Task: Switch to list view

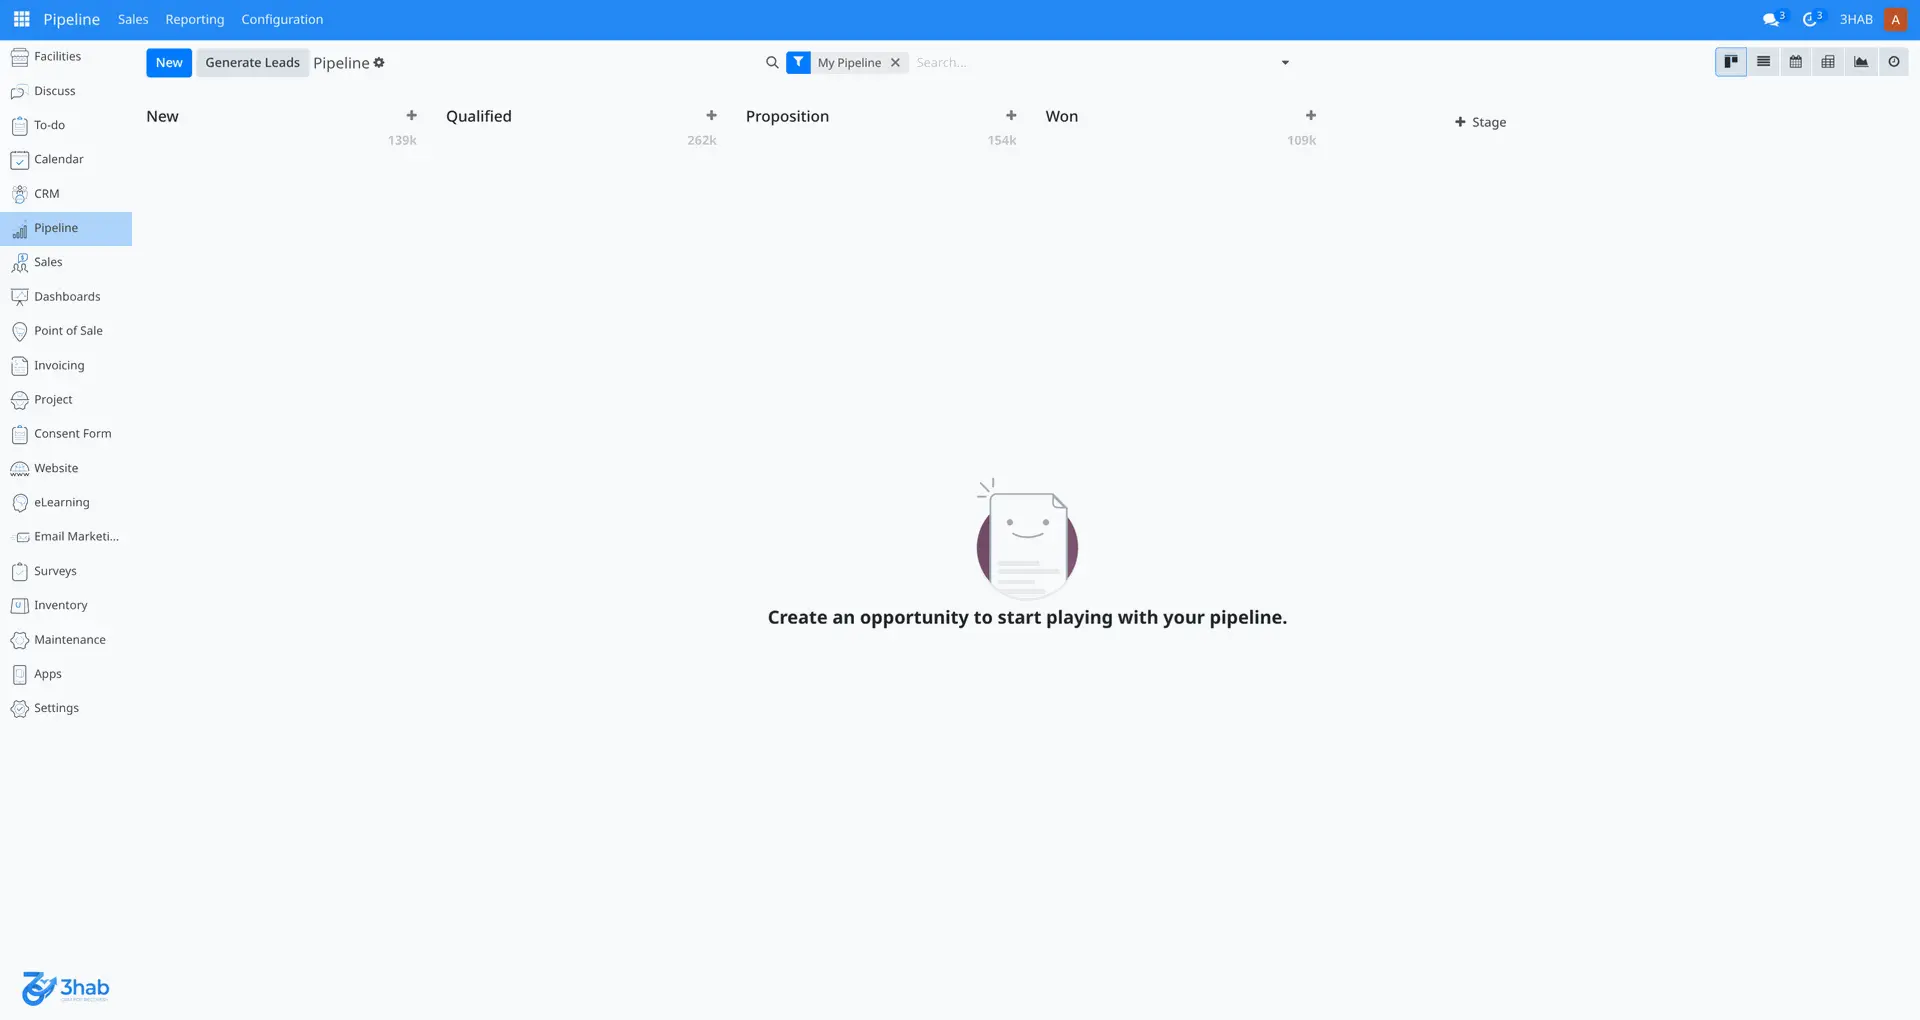Action: click(1763, 62)
